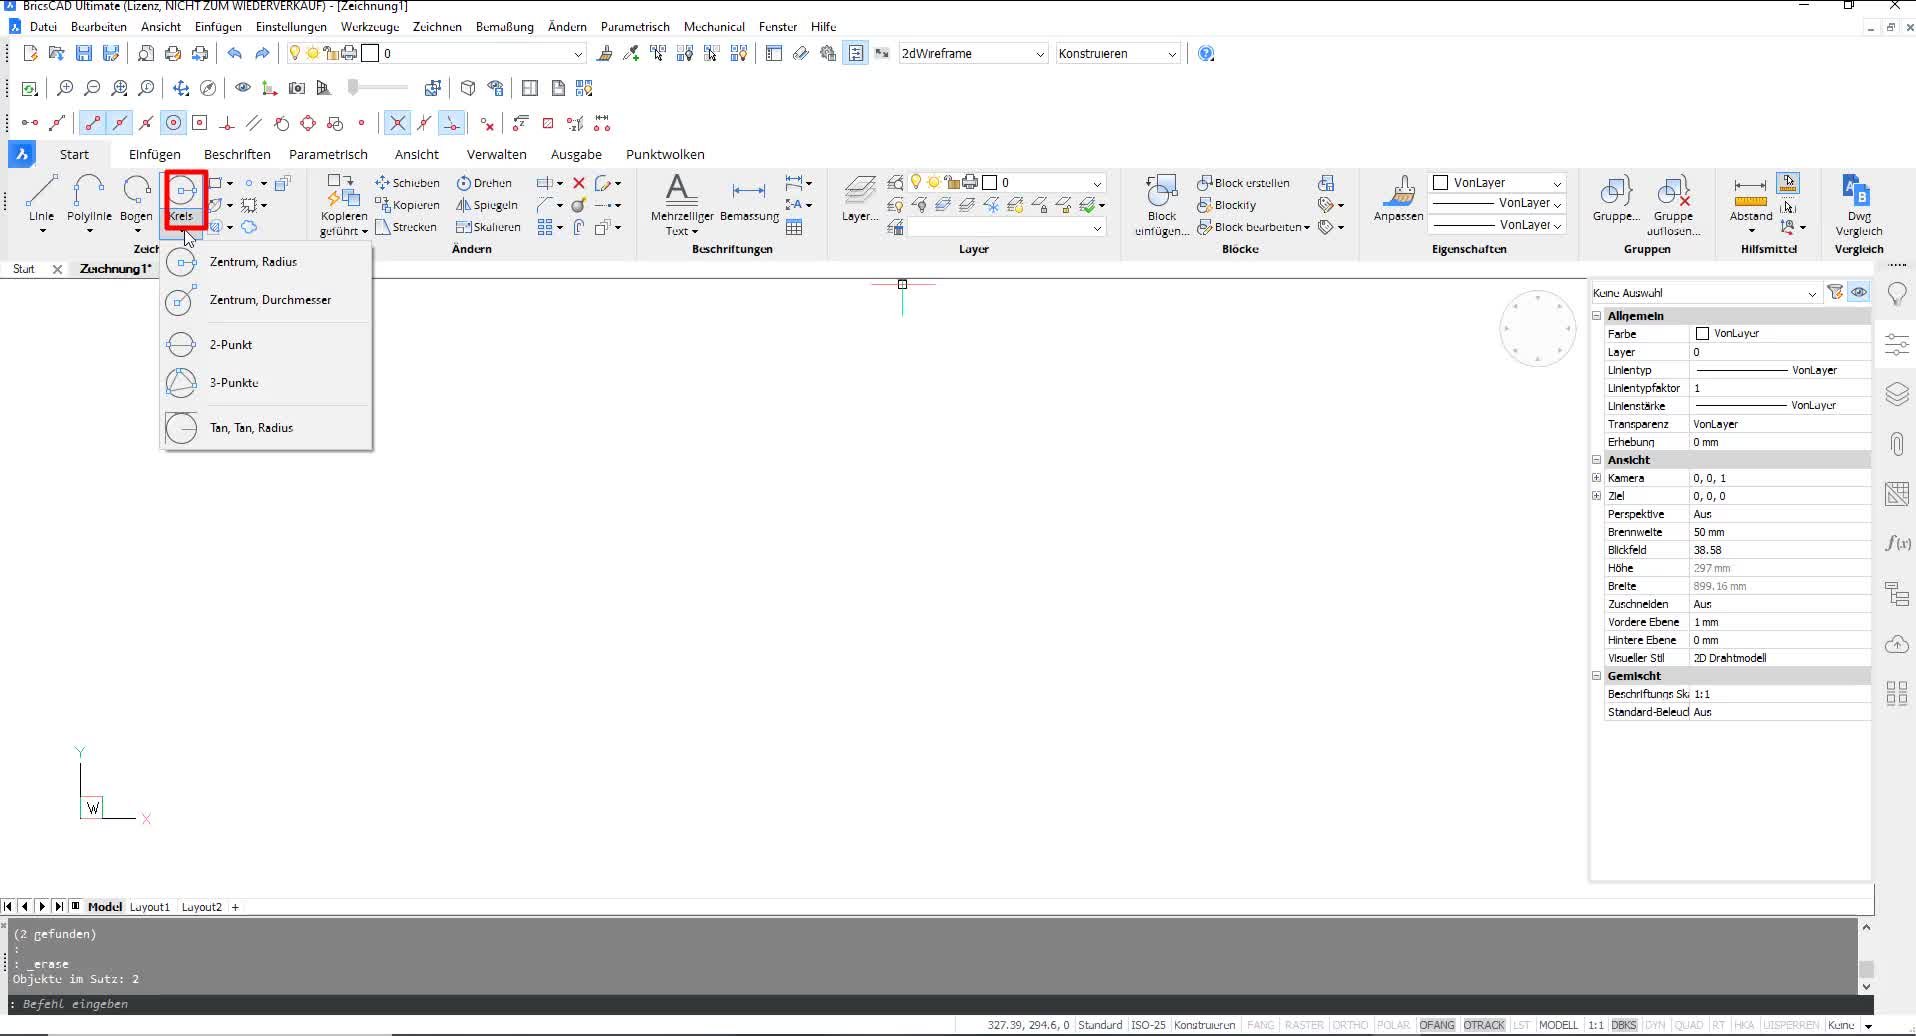
Task: Open the 2dWireframe visual style dropdown
Action: click(x=972, y=54)
